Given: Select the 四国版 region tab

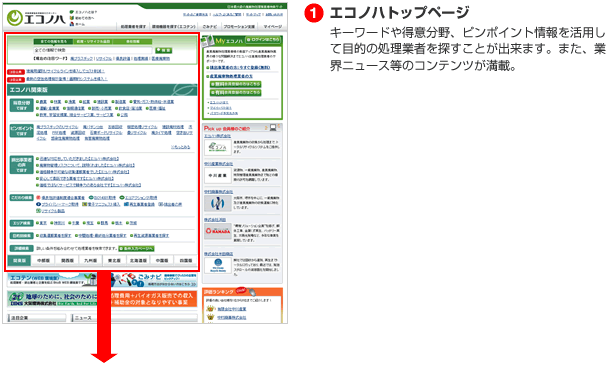Looking at the screenshot, I should coord(186,260).
